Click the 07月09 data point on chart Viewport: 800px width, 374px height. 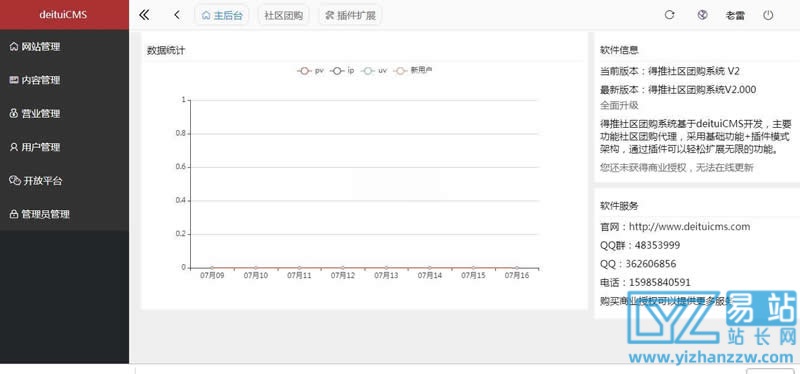click(212, 268)
